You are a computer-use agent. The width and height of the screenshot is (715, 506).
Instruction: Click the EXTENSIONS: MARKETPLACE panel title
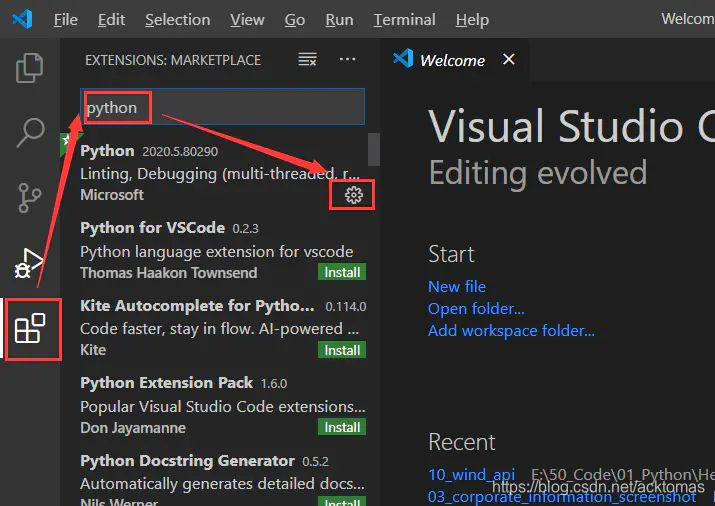pyautogui.click(x=173, y=60)
